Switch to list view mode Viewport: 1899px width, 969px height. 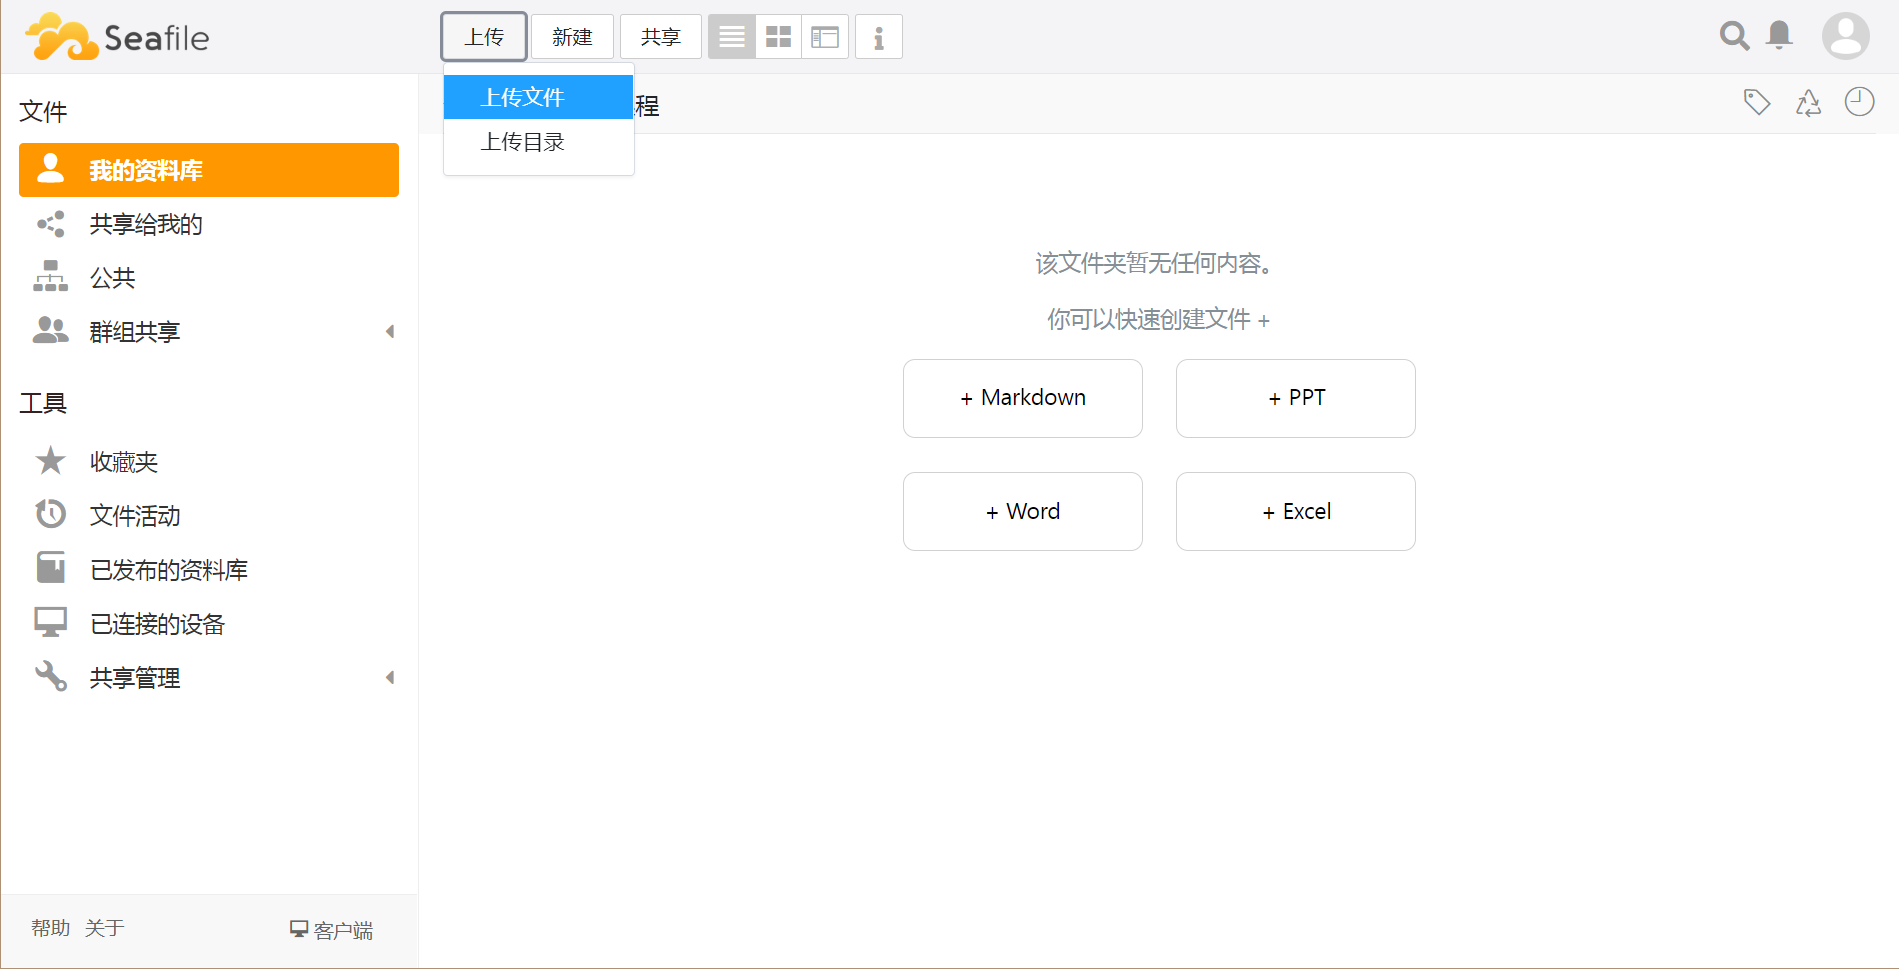[x=732, y=37]
